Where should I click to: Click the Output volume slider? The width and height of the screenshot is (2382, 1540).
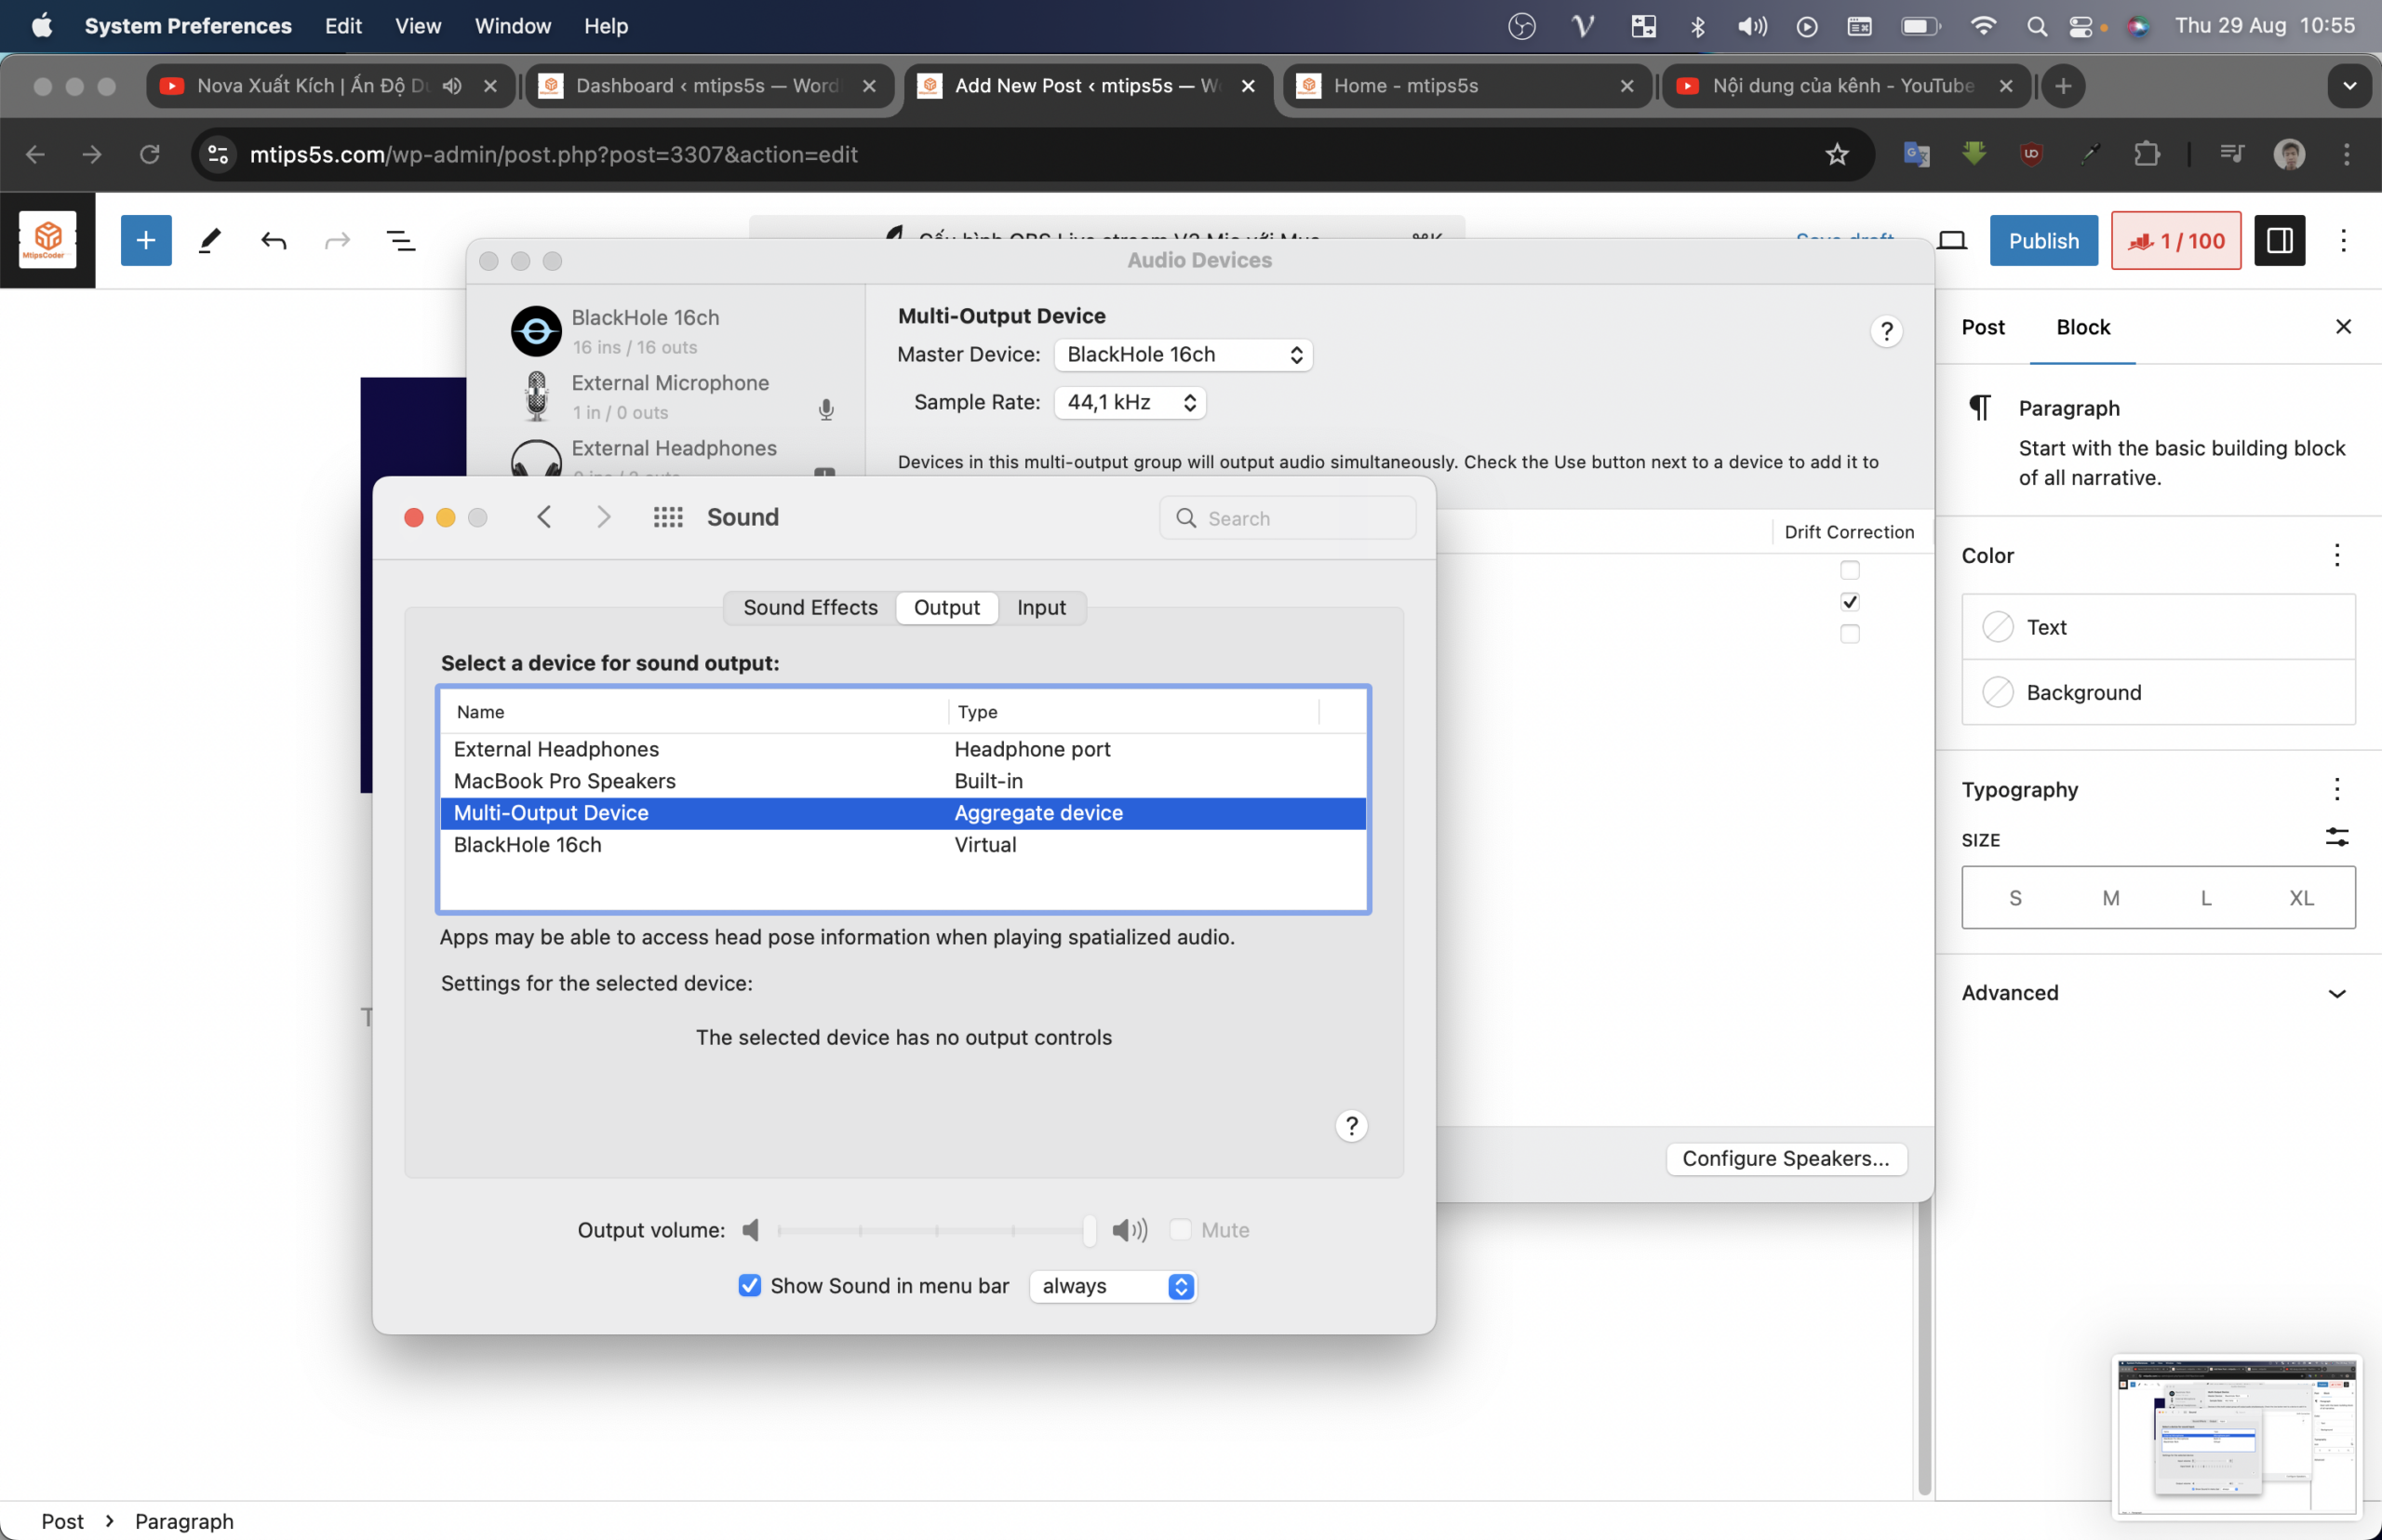[x=935, y=1230]
